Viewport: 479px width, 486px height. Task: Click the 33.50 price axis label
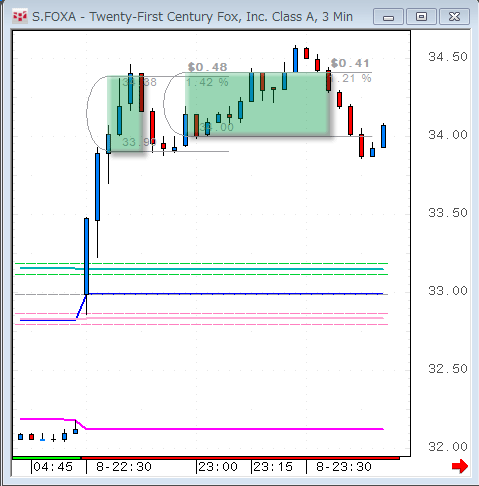448,213
